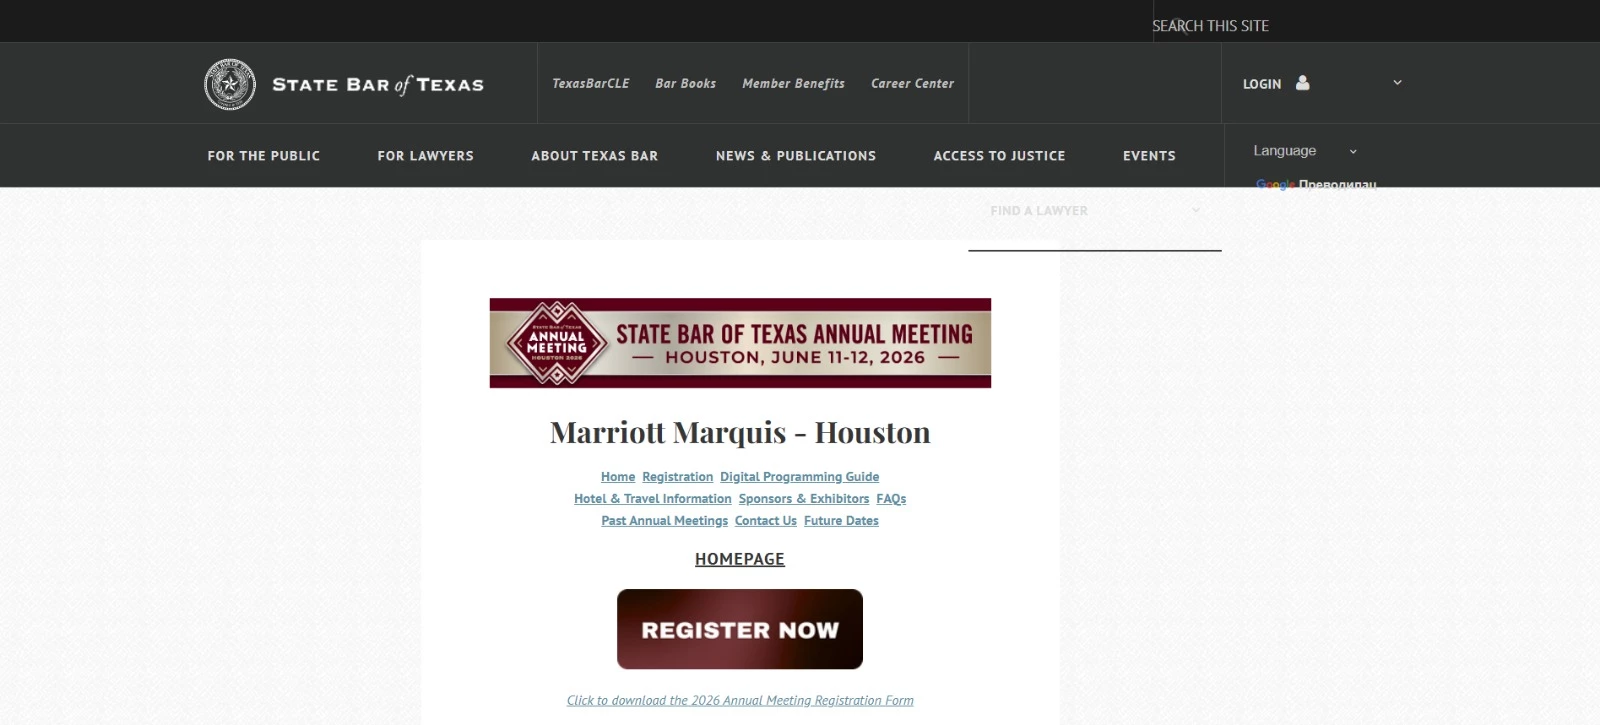Open the Language dropdown
Viewport: 1600px width, 725px height.
(x=1305, y=151)
